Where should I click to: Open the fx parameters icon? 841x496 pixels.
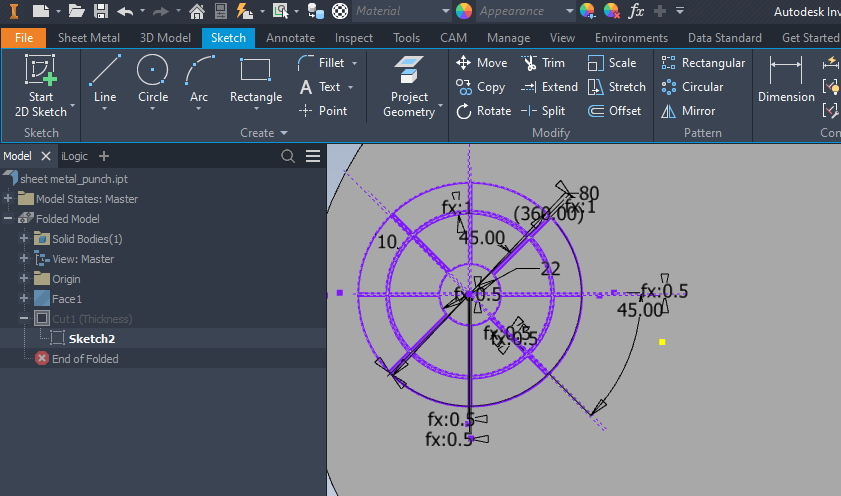click(x=636, y=11)
